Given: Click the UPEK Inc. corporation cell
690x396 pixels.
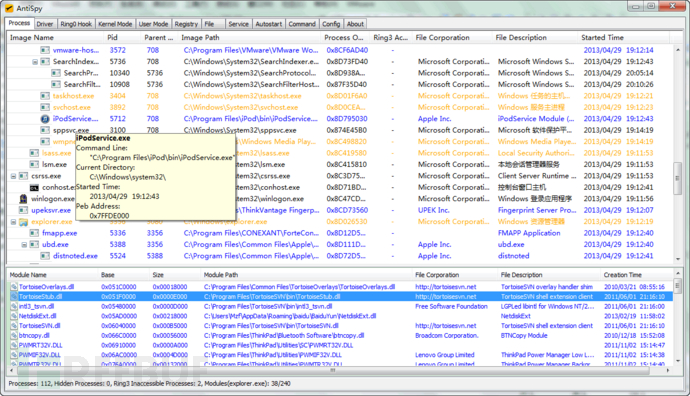Looking at the screenshot, I should [433, 210].
